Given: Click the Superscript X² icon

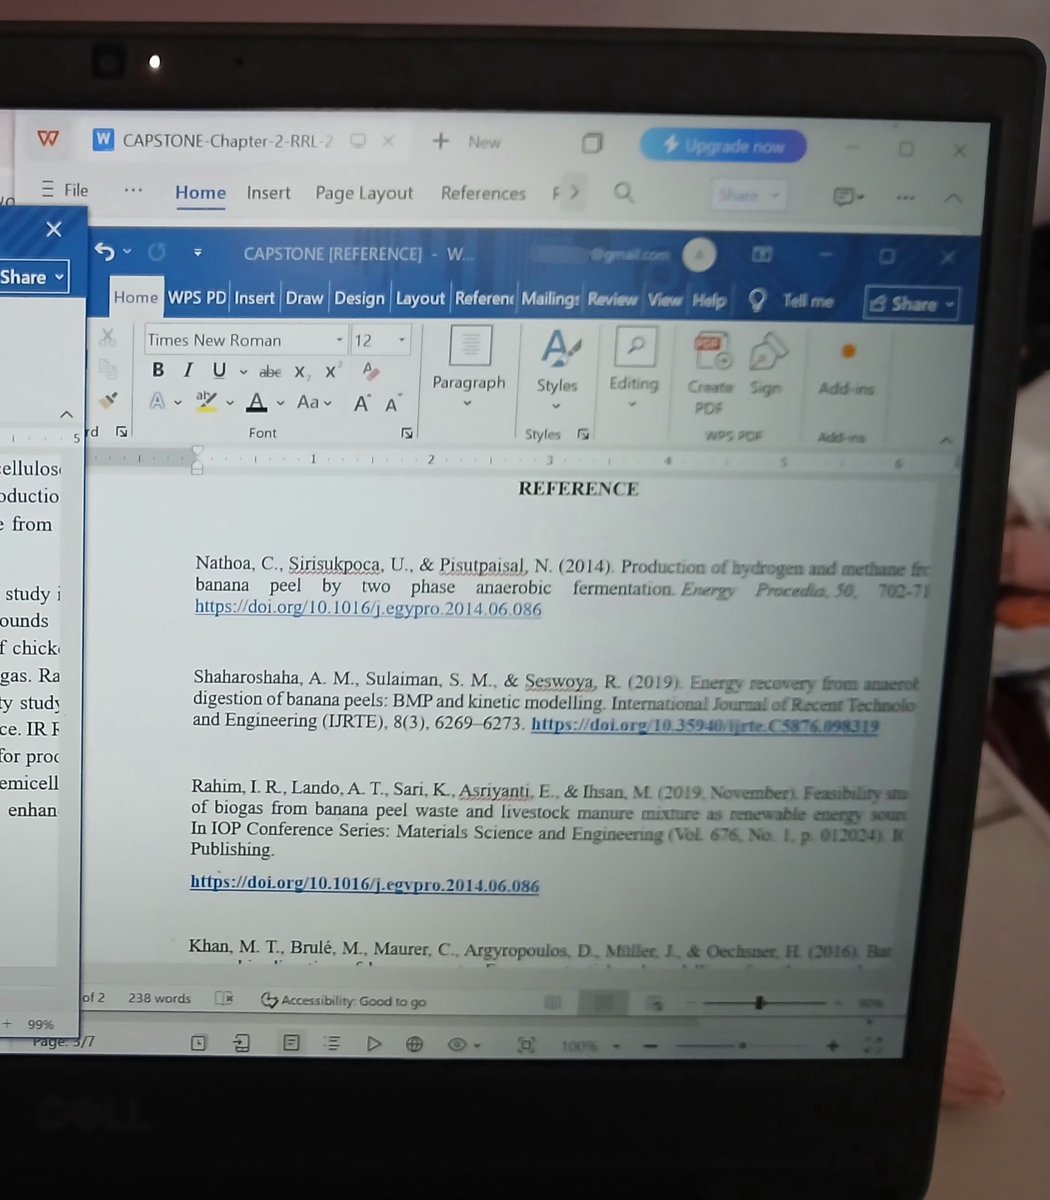Looking at the screenshot, I should pos(333,371).
